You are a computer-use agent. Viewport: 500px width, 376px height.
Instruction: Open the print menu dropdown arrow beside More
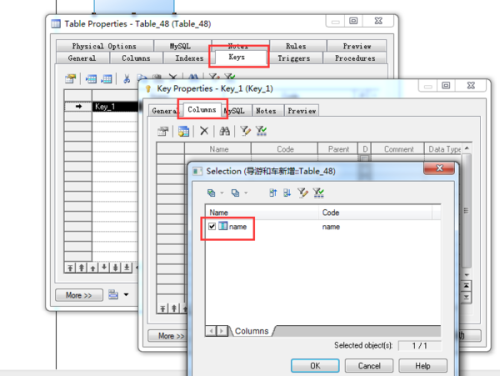click(x=126, y=295)
